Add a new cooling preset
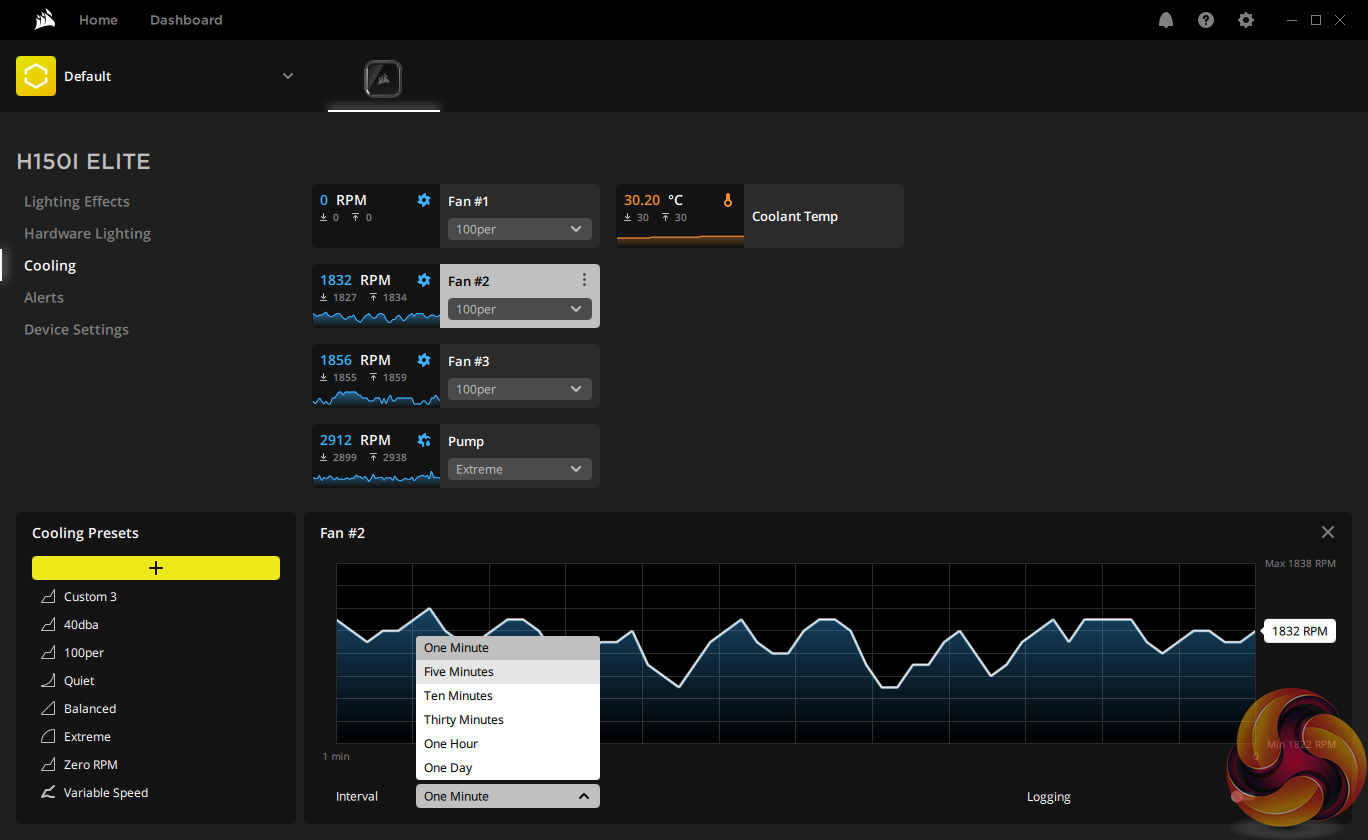The height and width of the screenshot is (840, 1368). click(x=156, y=568)
